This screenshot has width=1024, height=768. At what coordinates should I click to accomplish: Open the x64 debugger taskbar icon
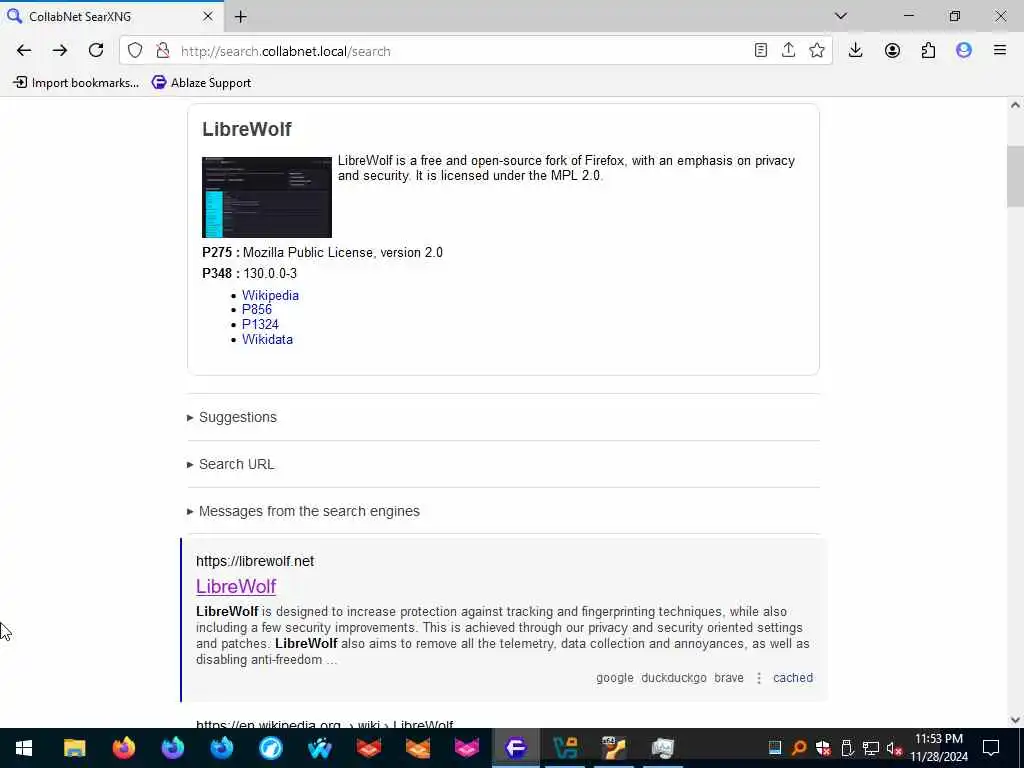click(614, 748)
